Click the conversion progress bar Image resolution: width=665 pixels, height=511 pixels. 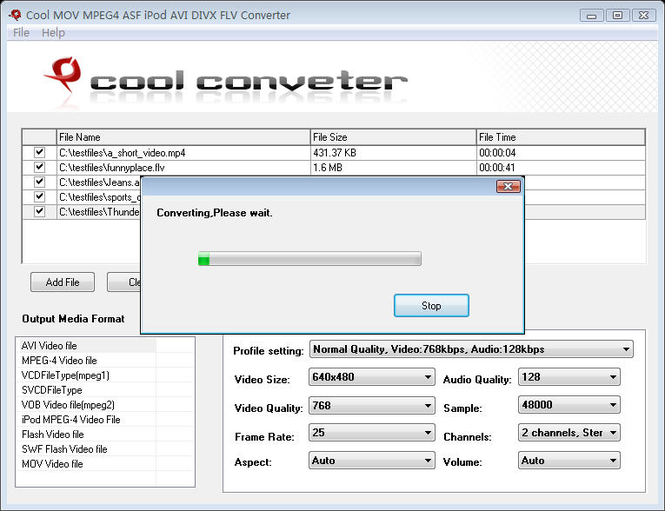pos(310,259)
